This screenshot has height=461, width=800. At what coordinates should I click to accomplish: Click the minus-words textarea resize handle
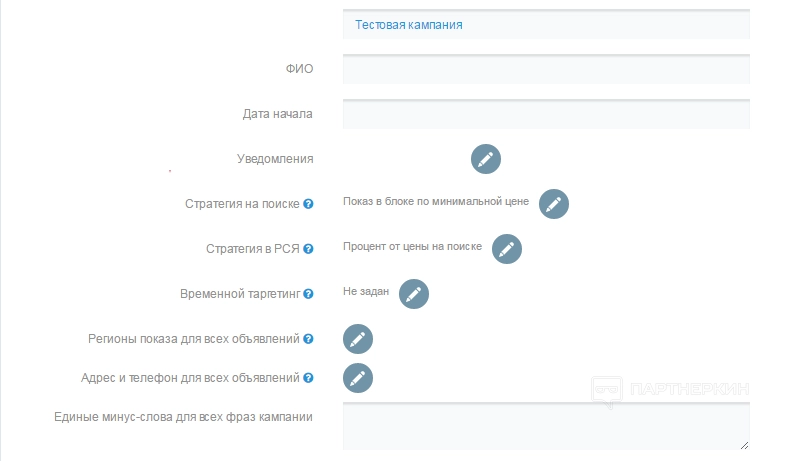pyautogui.click(x=744, y=445)
